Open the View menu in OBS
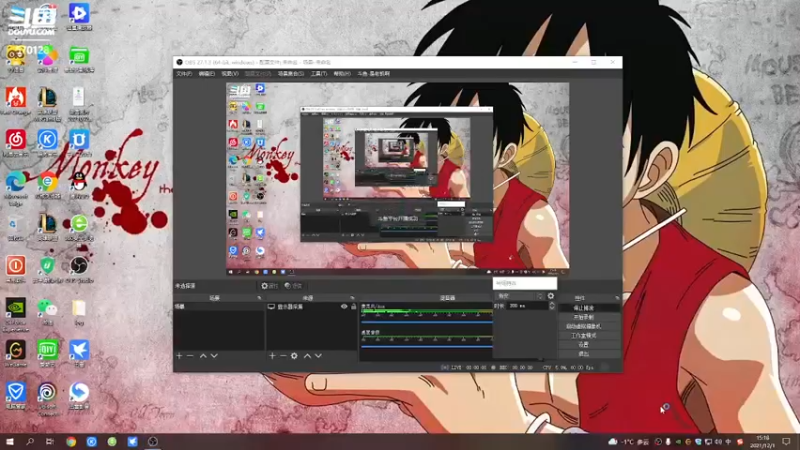Screen dimensions: 800x450 click(x=230, y=74)
